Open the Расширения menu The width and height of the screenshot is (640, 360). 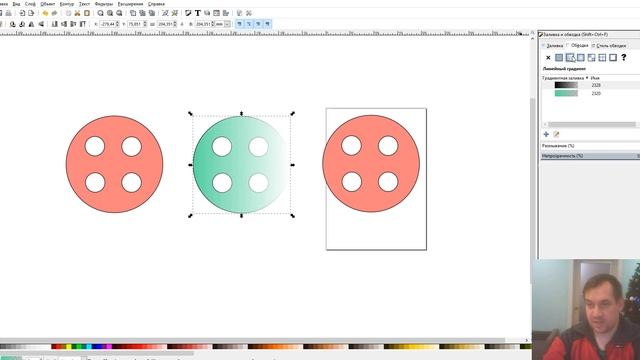(x=130, y=4)
